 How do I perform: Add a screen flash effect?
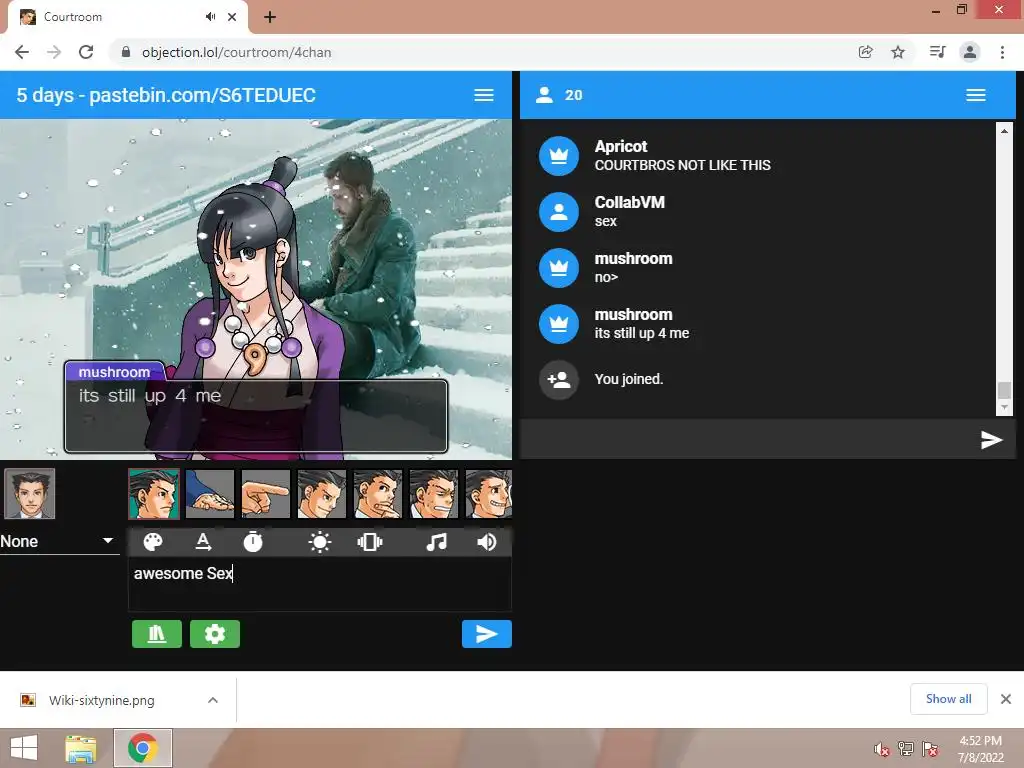[x=319, y=542]
